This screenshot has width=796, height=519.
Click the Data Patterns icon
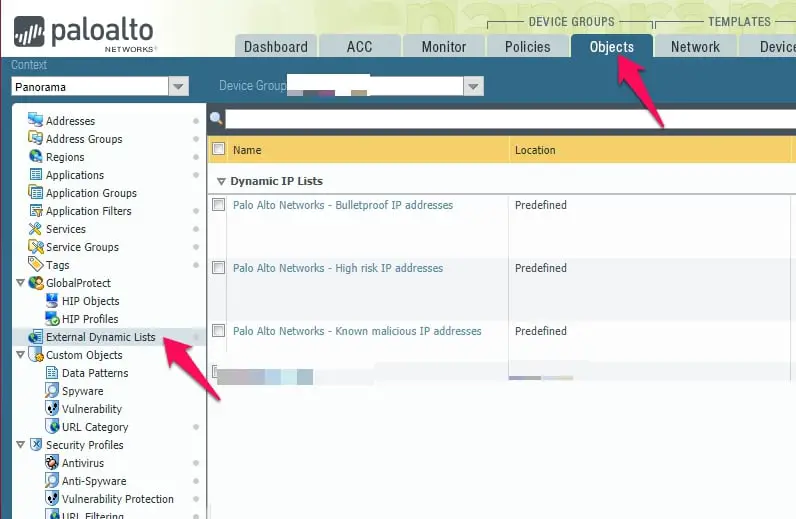(52, 373)
